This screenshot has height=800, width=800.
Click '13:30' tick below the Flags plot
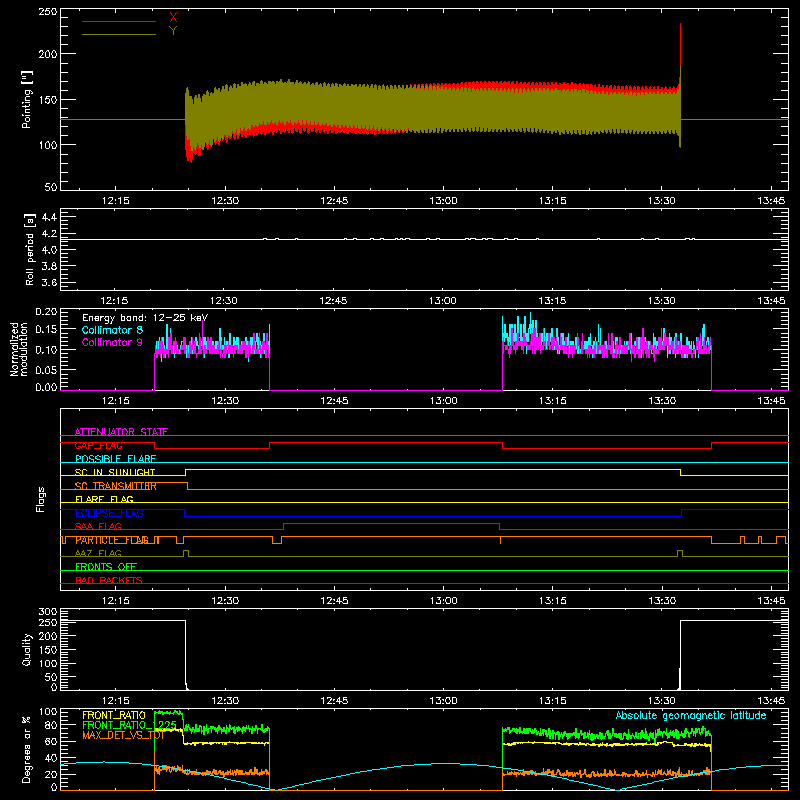[662, 601]
